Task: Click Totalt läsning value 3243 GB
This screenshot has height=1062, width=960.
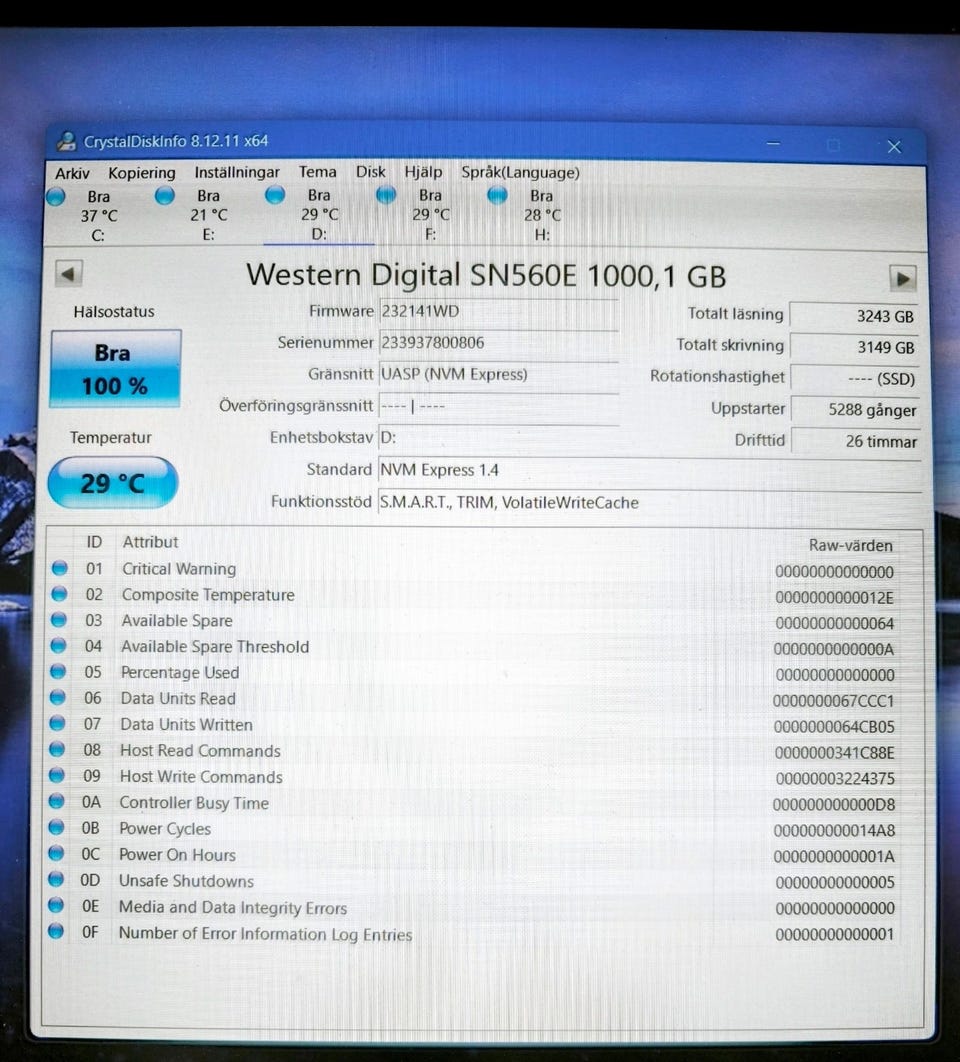Action: (854, 316)
